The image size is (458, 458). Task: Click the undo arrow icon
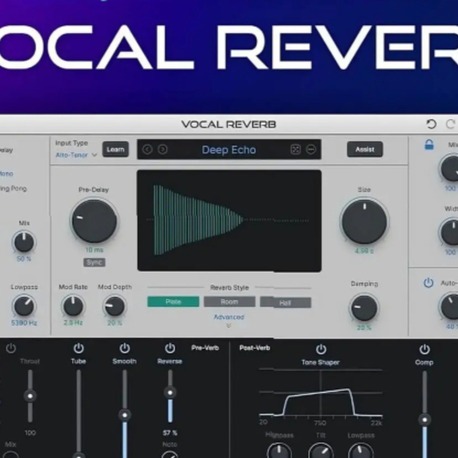tap(431, 124)
